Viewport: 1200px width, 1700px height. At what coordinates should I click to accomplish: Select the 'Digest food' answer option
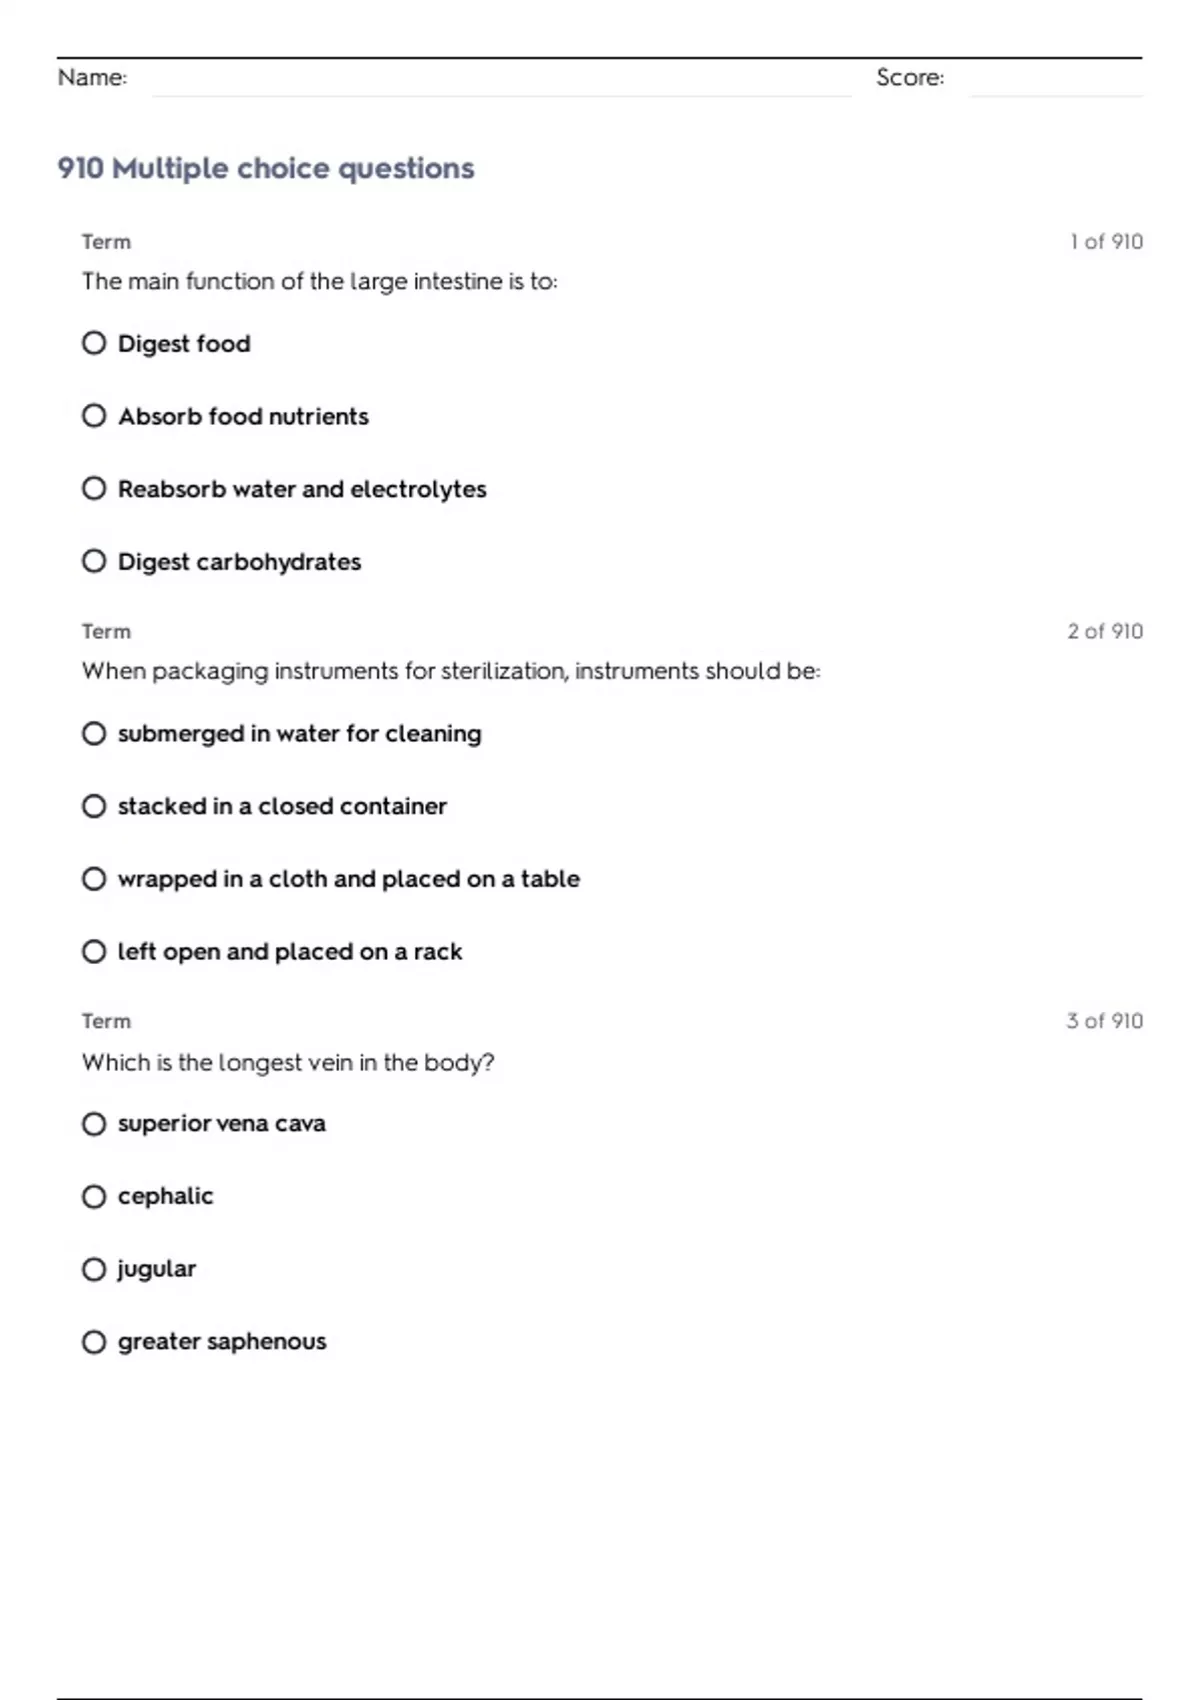point(94,344)
